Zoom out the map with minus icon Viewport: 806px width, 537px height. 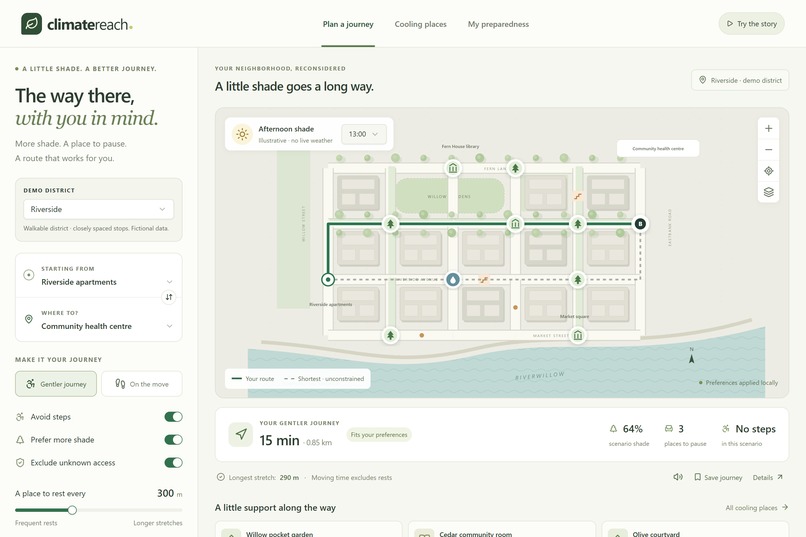click(768, 150)
